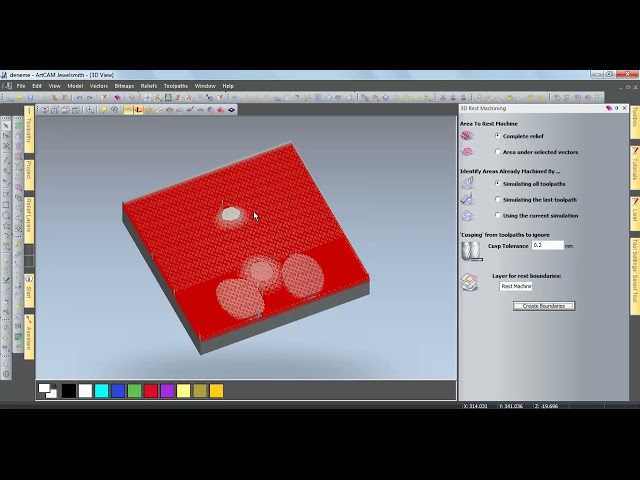Pin the 3D Rest Machining panel
640x480 pixels.
(x=617, y=108)
